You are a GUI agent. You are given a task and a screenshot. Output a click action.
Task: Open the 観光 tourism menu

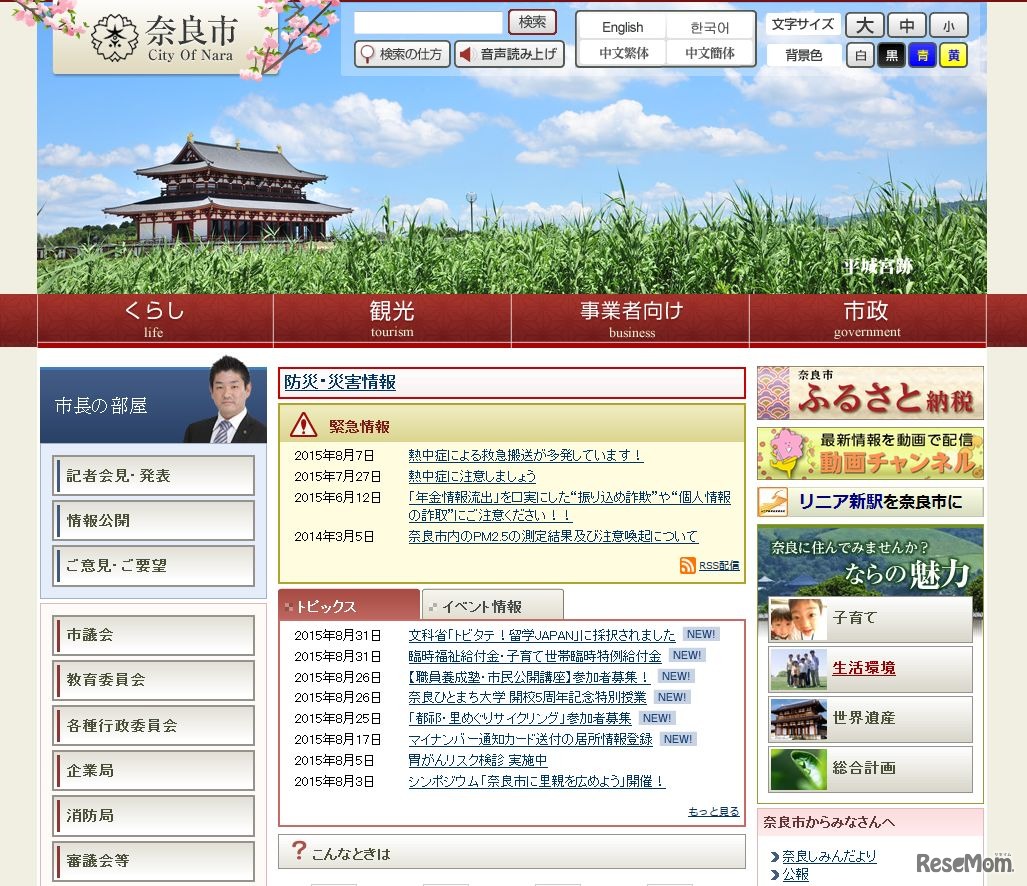[x=392, y=320]
